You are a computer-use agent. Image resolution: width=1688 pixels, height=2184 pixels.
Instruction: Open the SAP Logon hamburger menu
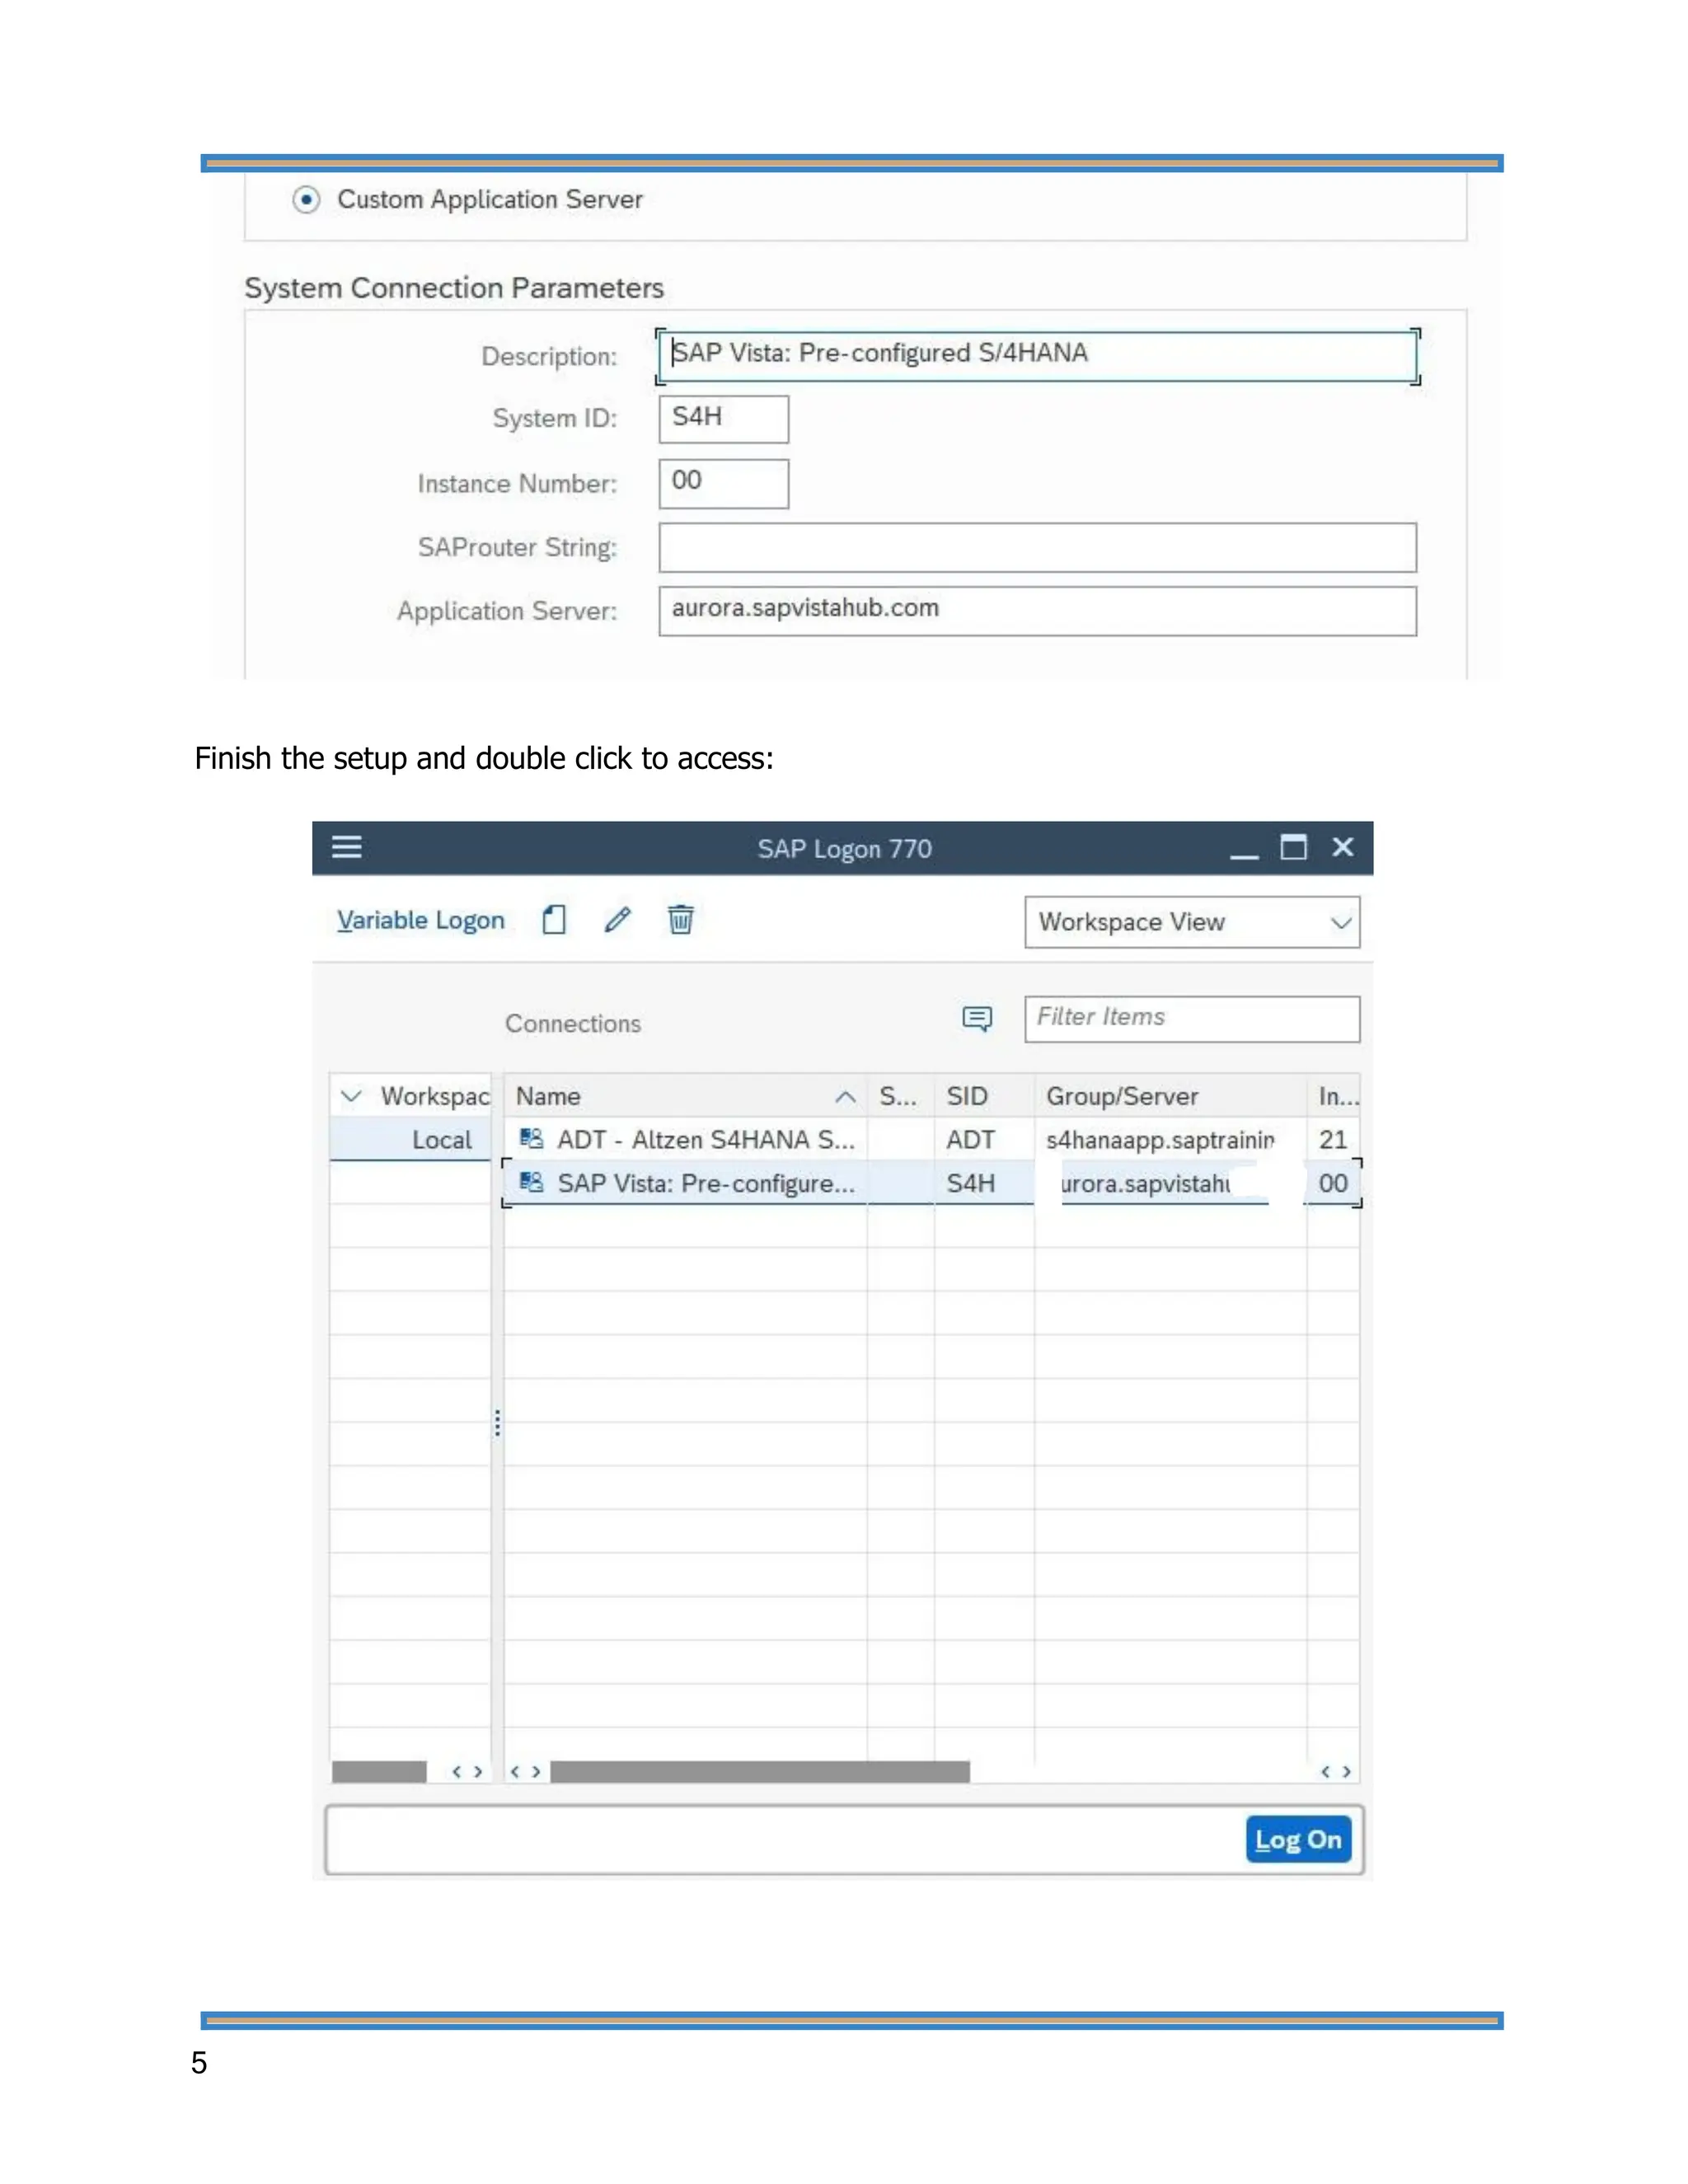[x=346, y=847]
